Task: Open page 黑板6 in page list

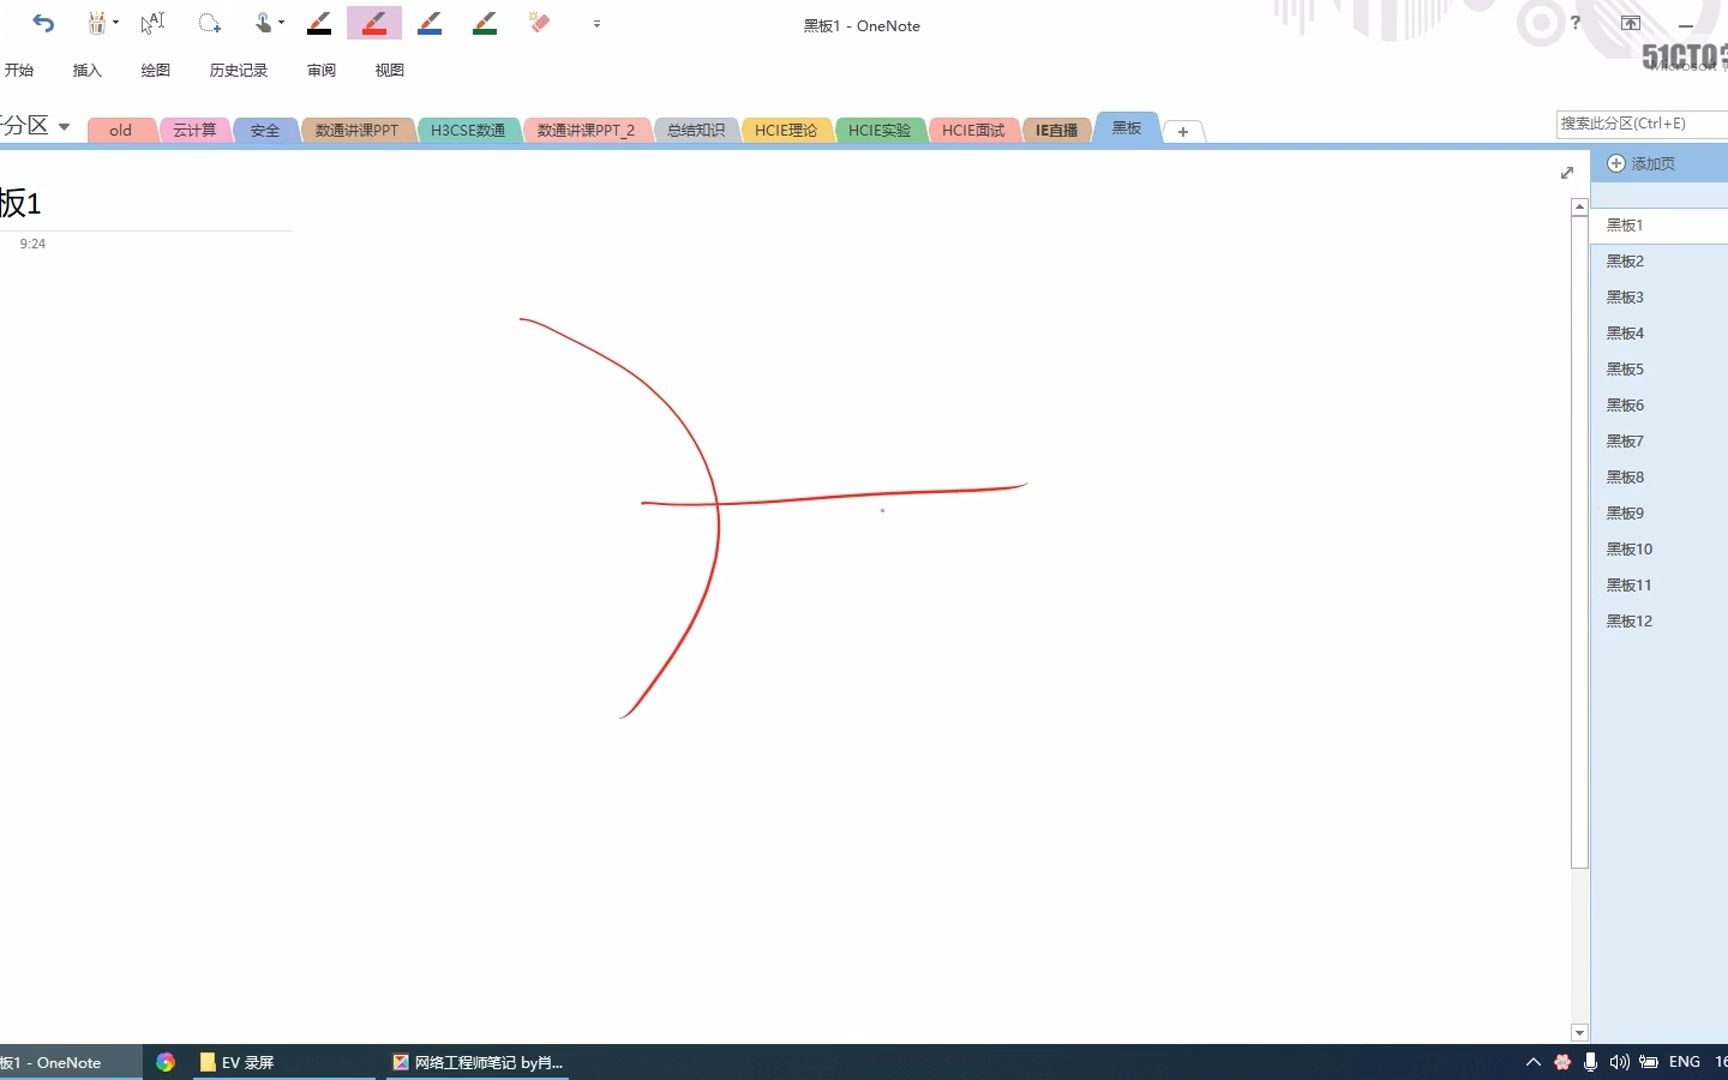Action: pyautogui.click(x=1660, y=405)
